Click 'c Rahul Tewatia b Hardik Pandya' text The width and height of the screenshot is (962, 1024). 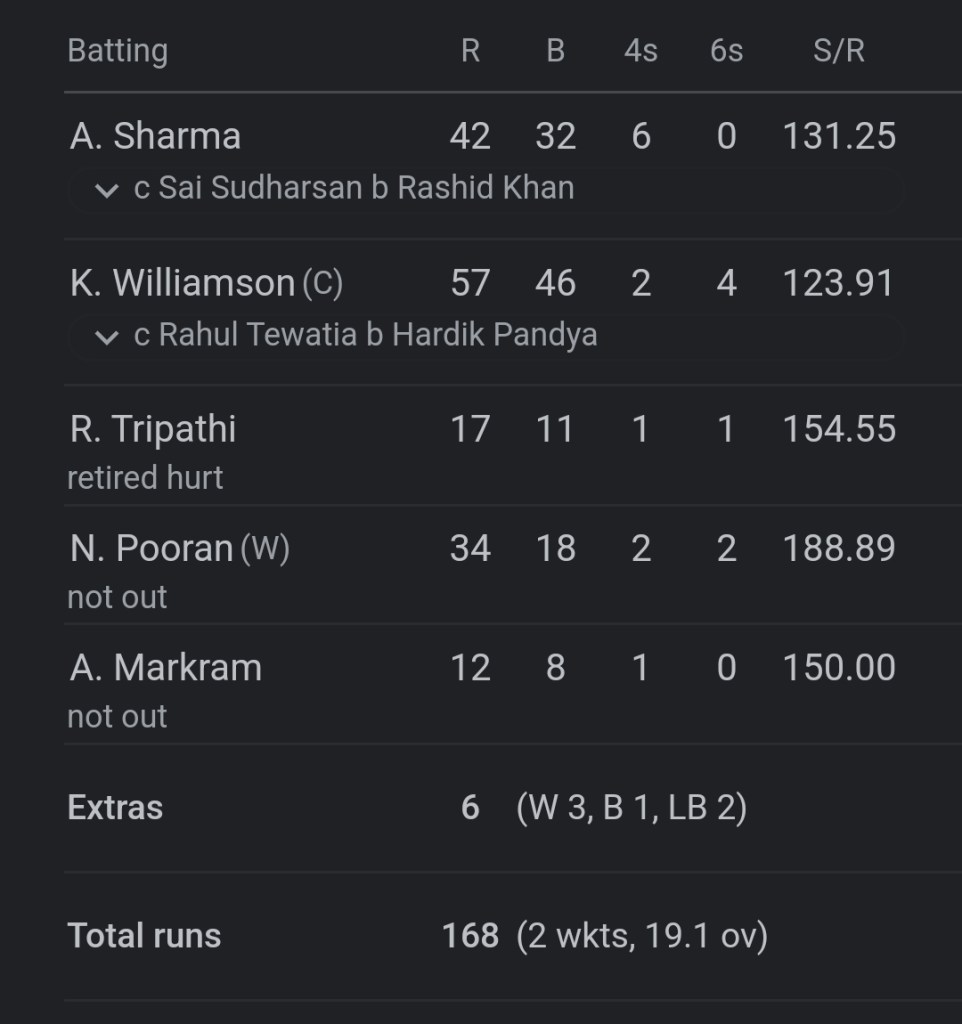point(365,334)
